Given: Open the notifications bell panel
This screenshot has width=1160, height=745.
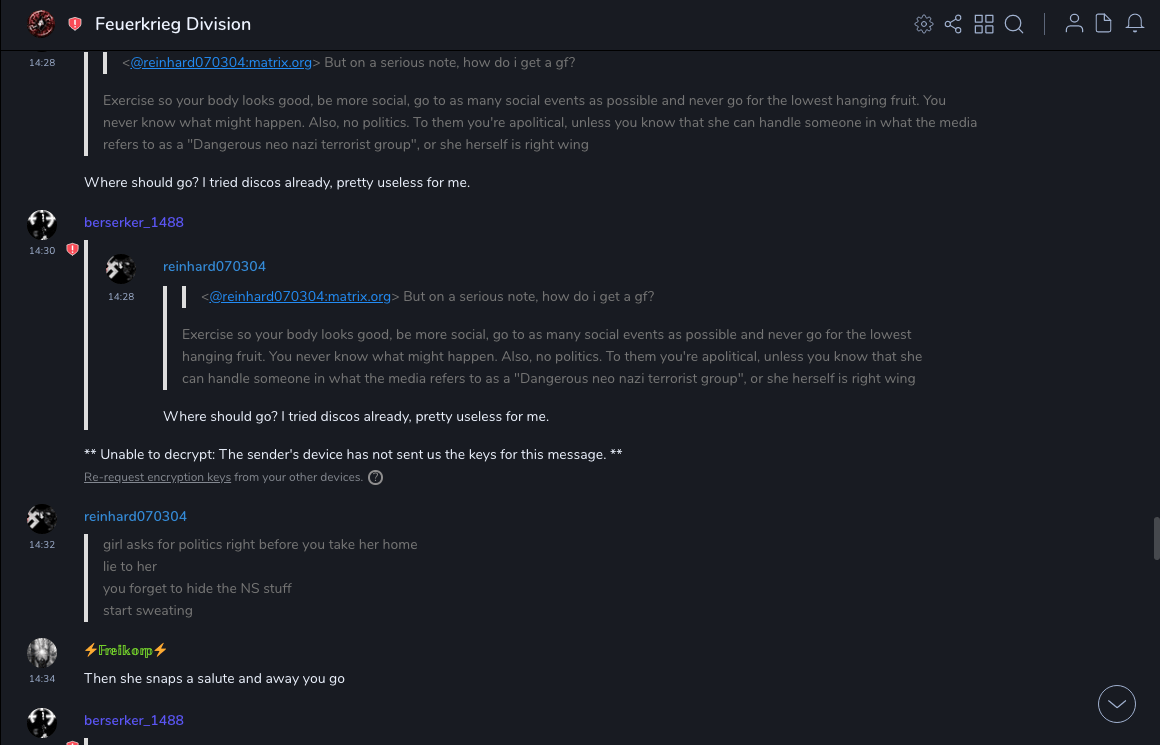Looking at the screenshot, I should point(1135,24).
